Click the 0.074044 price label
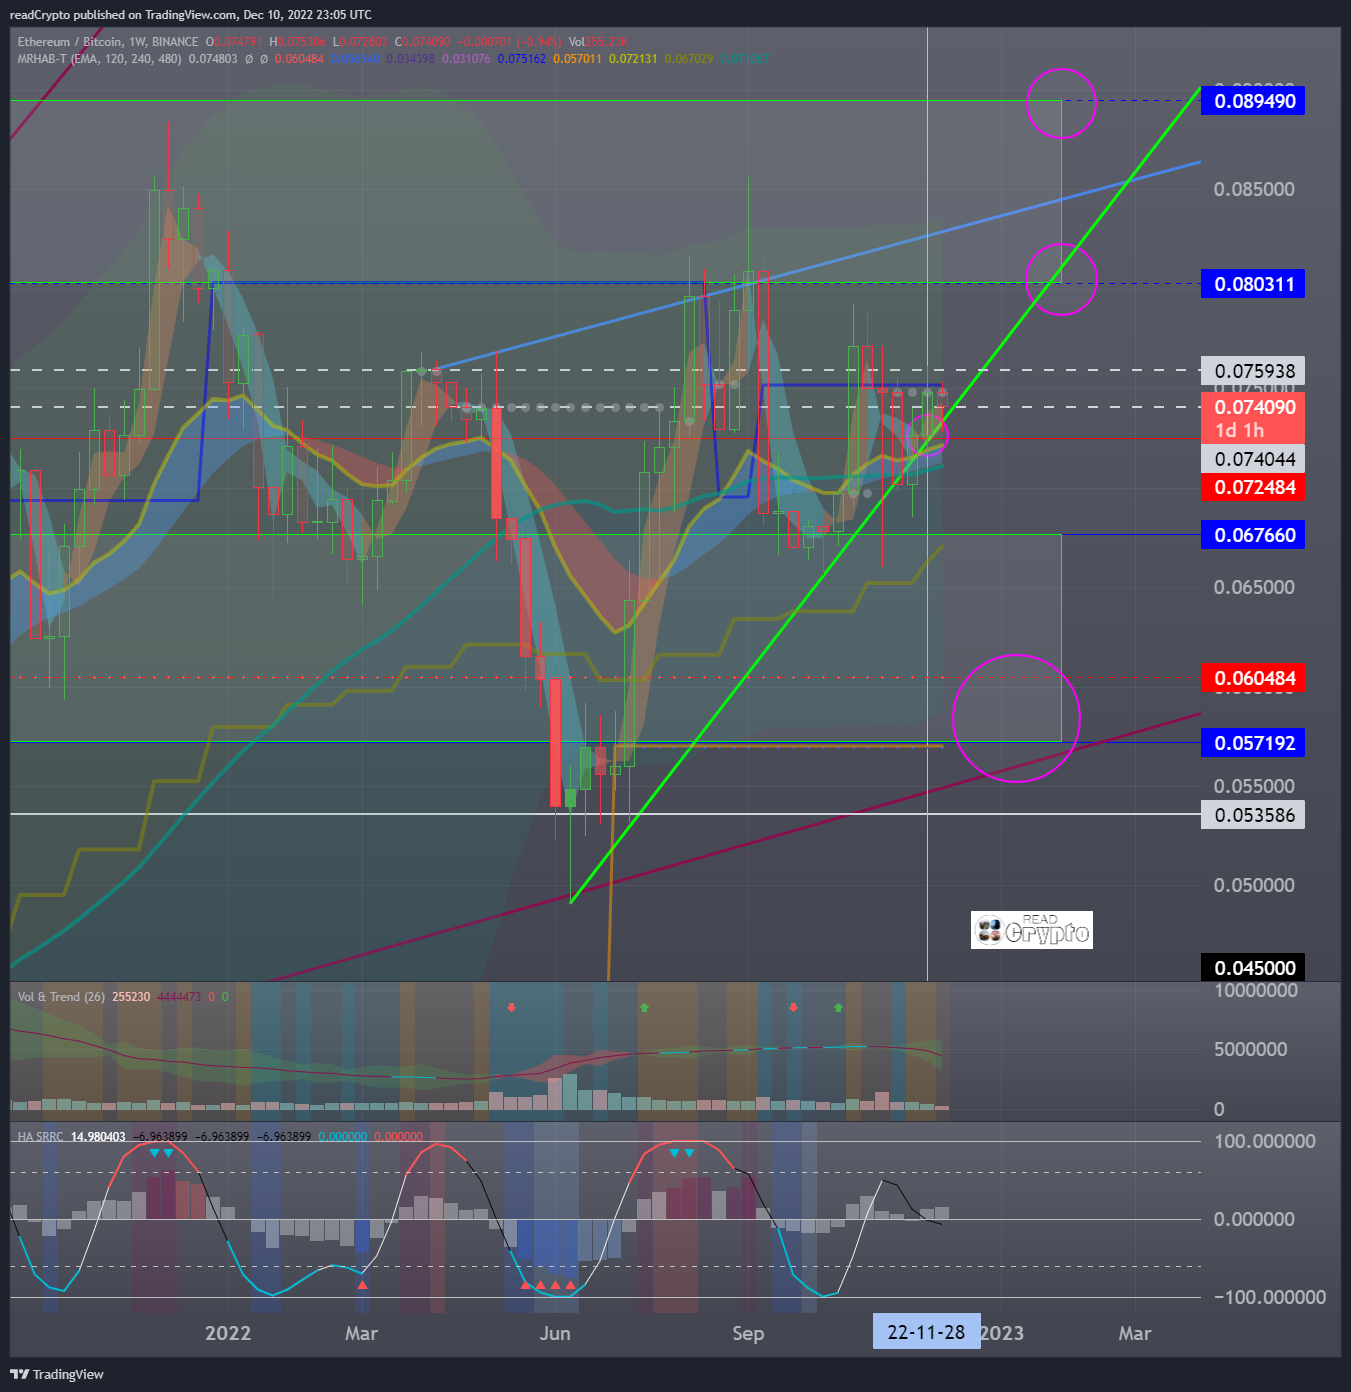 pyautogui.click(x=1254, y=460)
